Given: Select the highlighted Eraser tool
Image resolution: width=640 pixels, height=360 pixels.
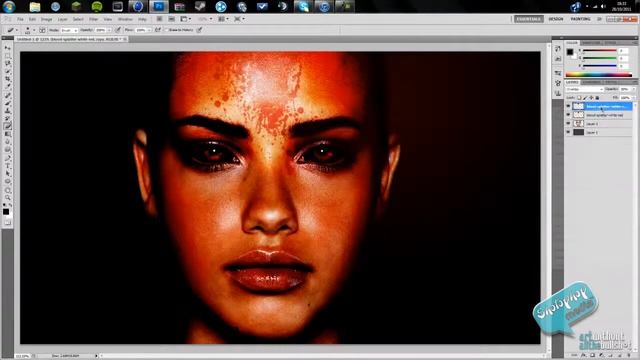Looking at the screenshot, I should coord(8,126).
